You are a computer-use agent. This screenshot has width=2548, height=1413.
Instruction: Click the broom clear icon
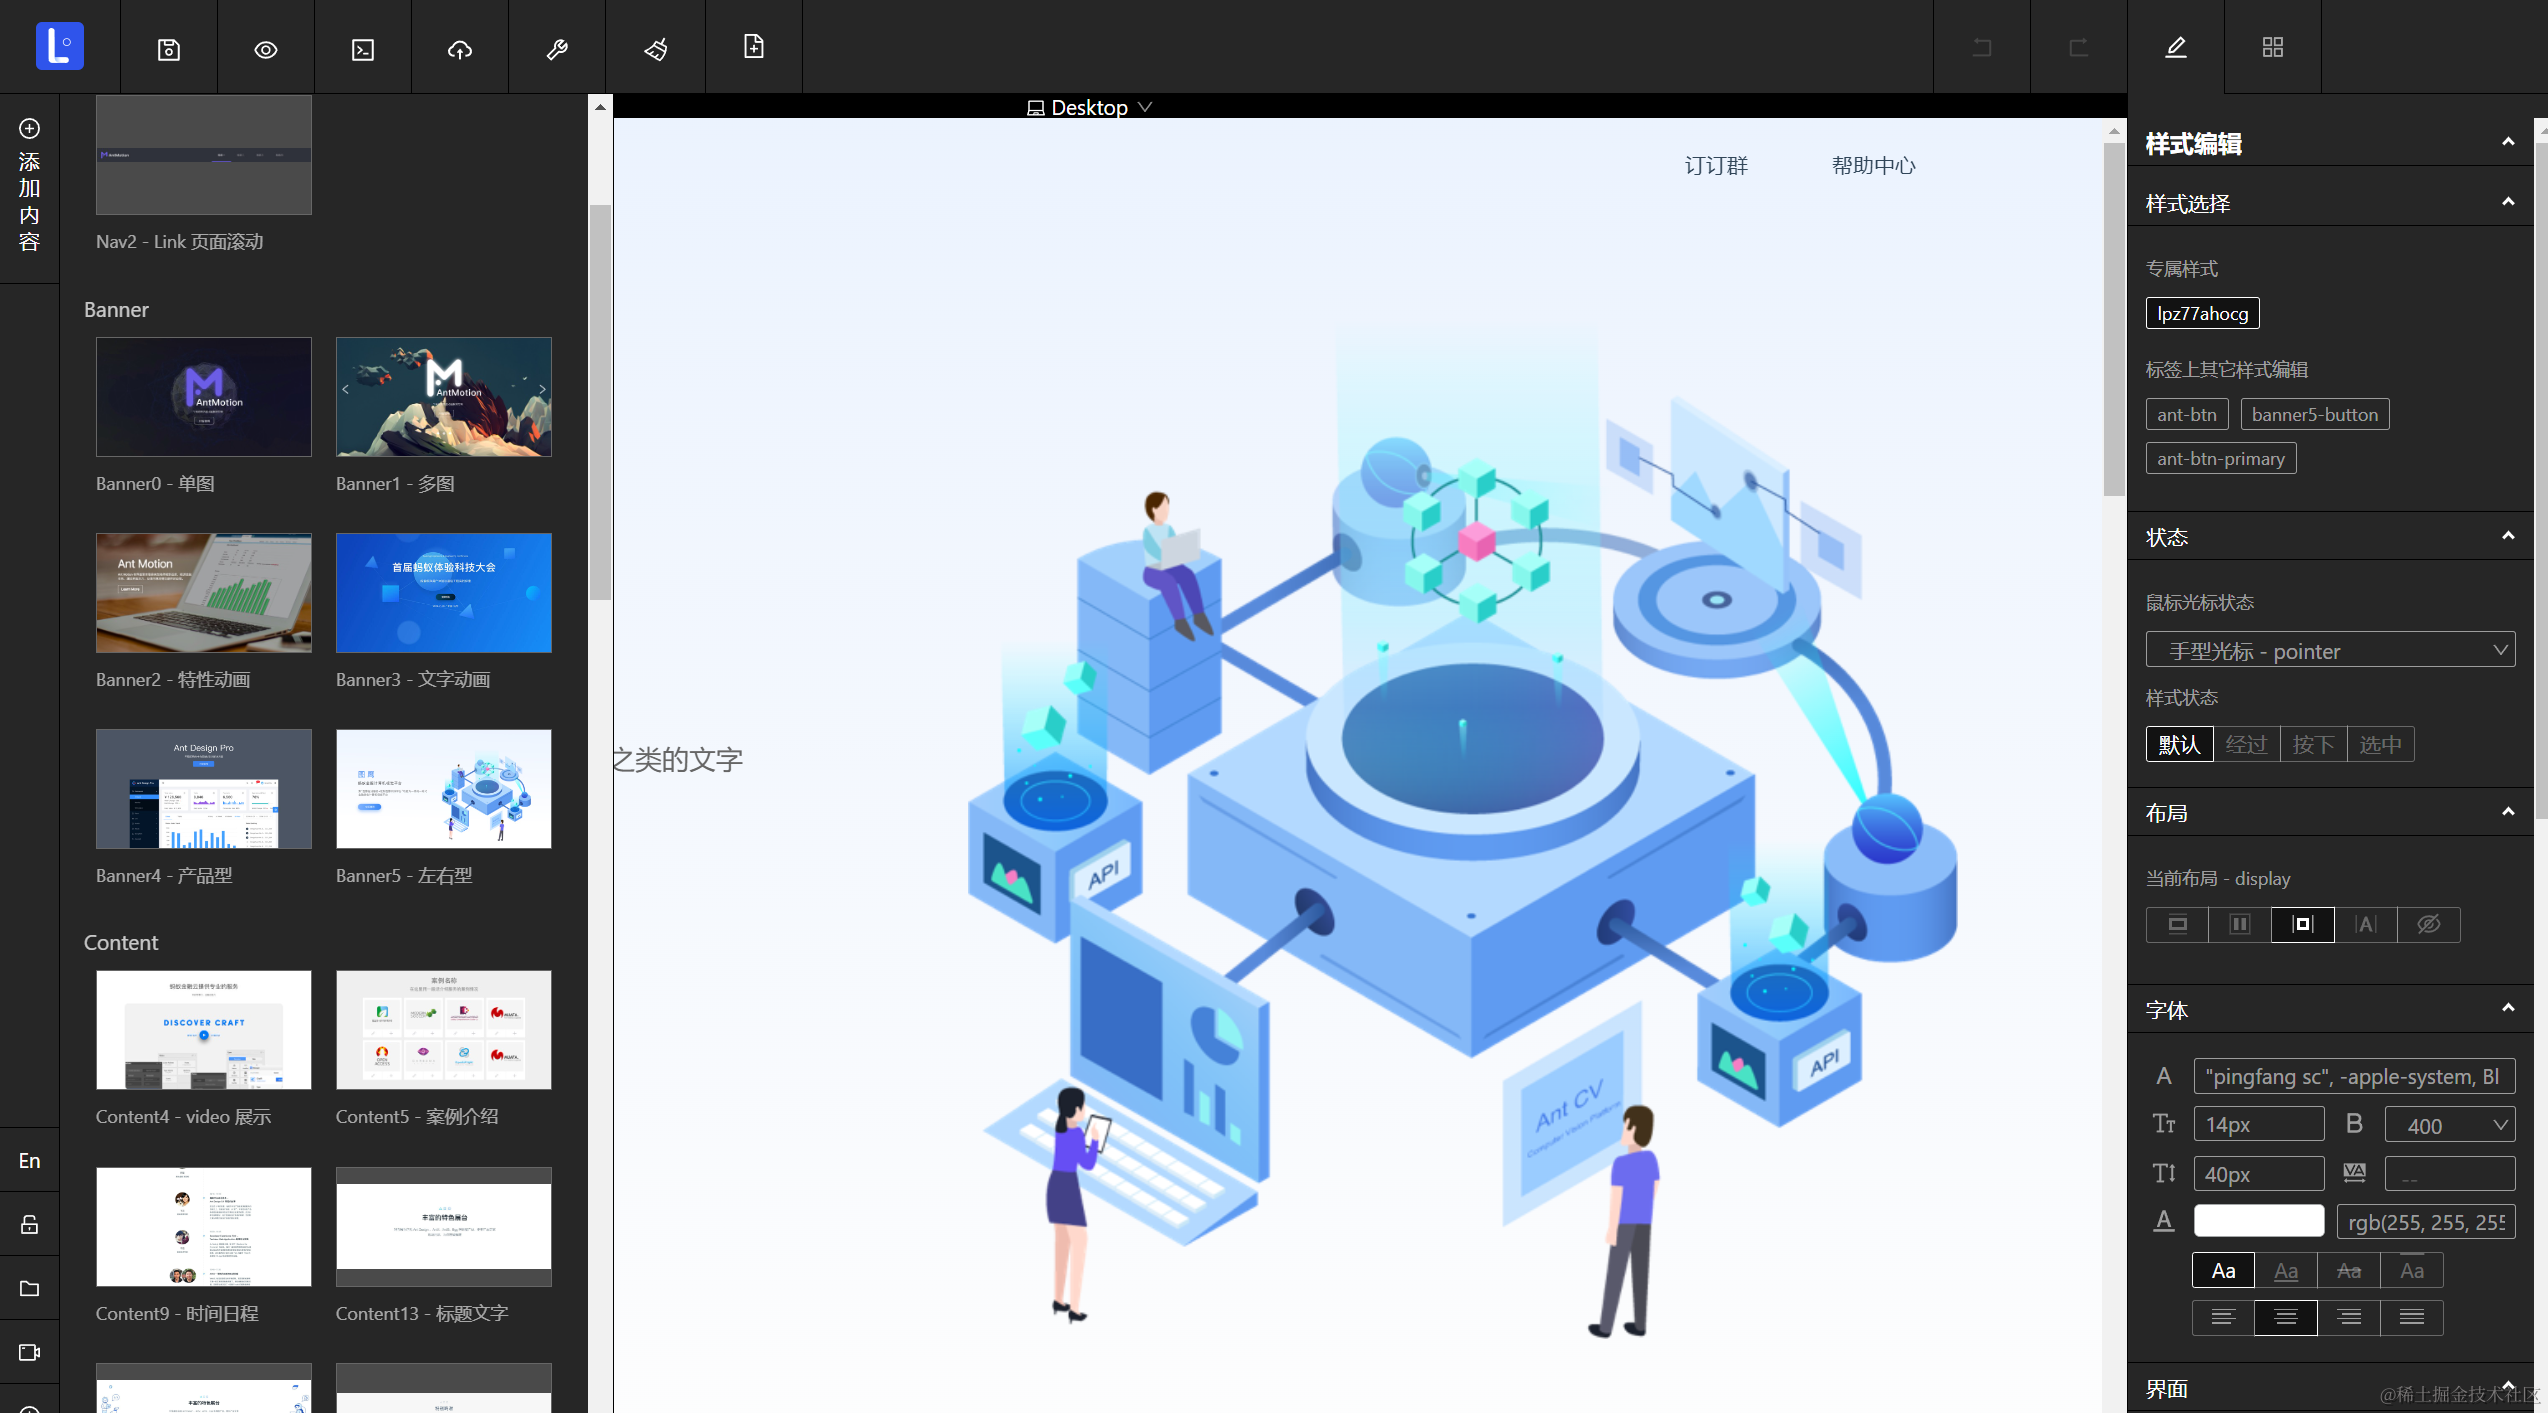[x=656, y=49]
